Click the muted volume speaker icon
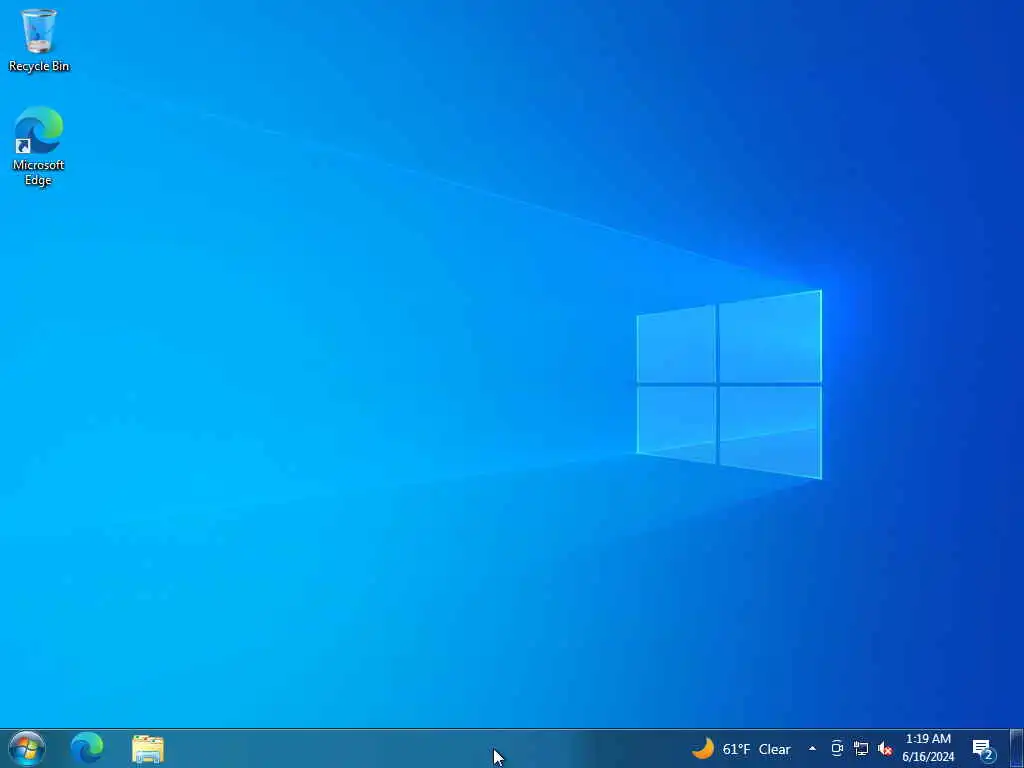1024x768 pixels. [x=885, y=749]
